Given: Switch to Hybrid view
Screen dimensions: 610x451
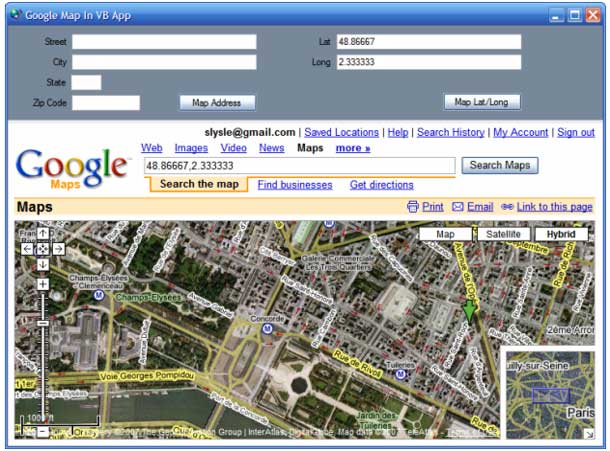Looking at the screenshot, I should tap(561, 234).
